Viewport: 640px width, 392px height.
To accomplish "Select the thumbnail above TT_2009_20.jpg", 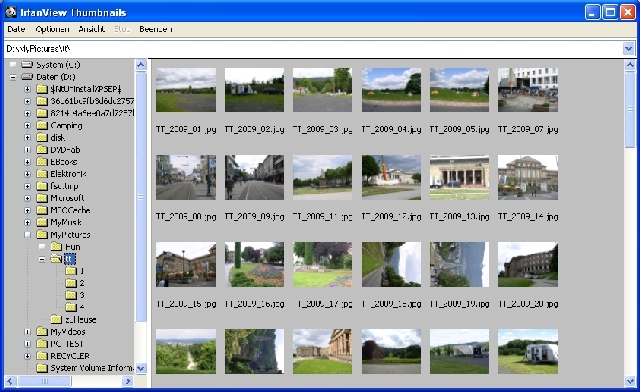I will [528, 265].
